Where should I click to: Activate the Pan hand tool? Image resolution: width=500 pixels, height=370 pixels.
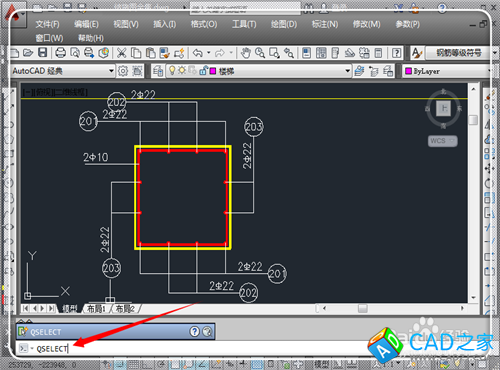point(246,53)
